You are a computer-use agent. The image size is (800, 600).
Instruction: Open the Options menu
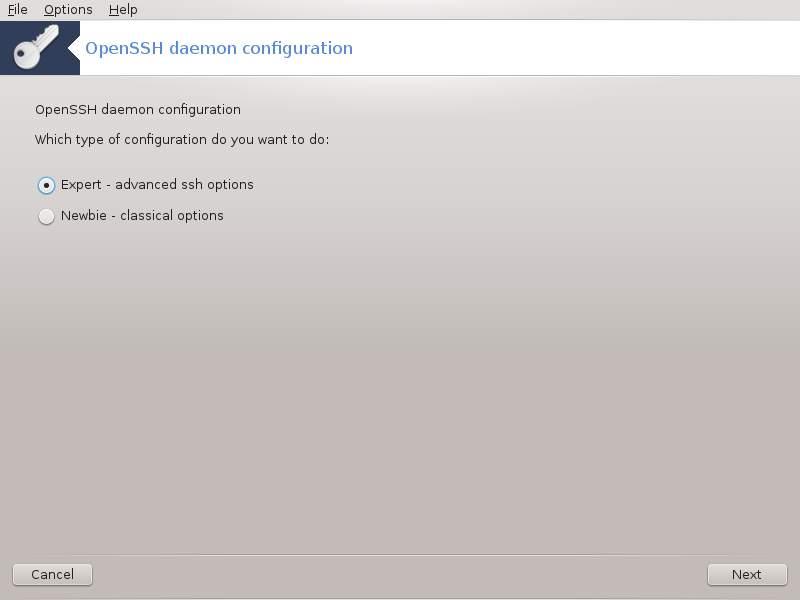pos(68,10)
